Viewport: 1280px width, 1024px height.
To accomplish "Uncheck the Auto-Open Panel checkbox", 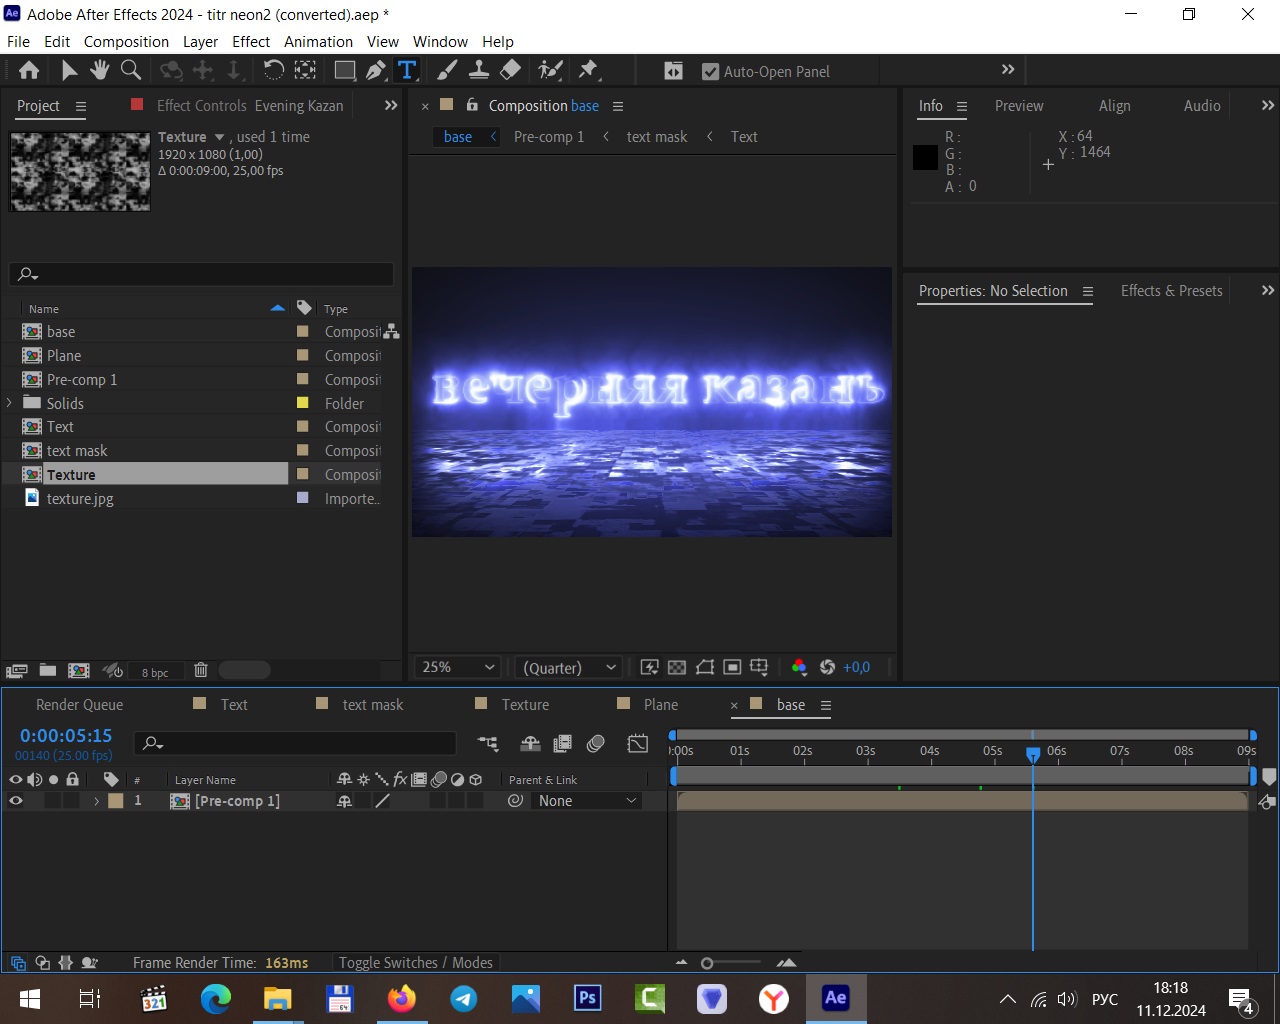I will pos(710,72).
